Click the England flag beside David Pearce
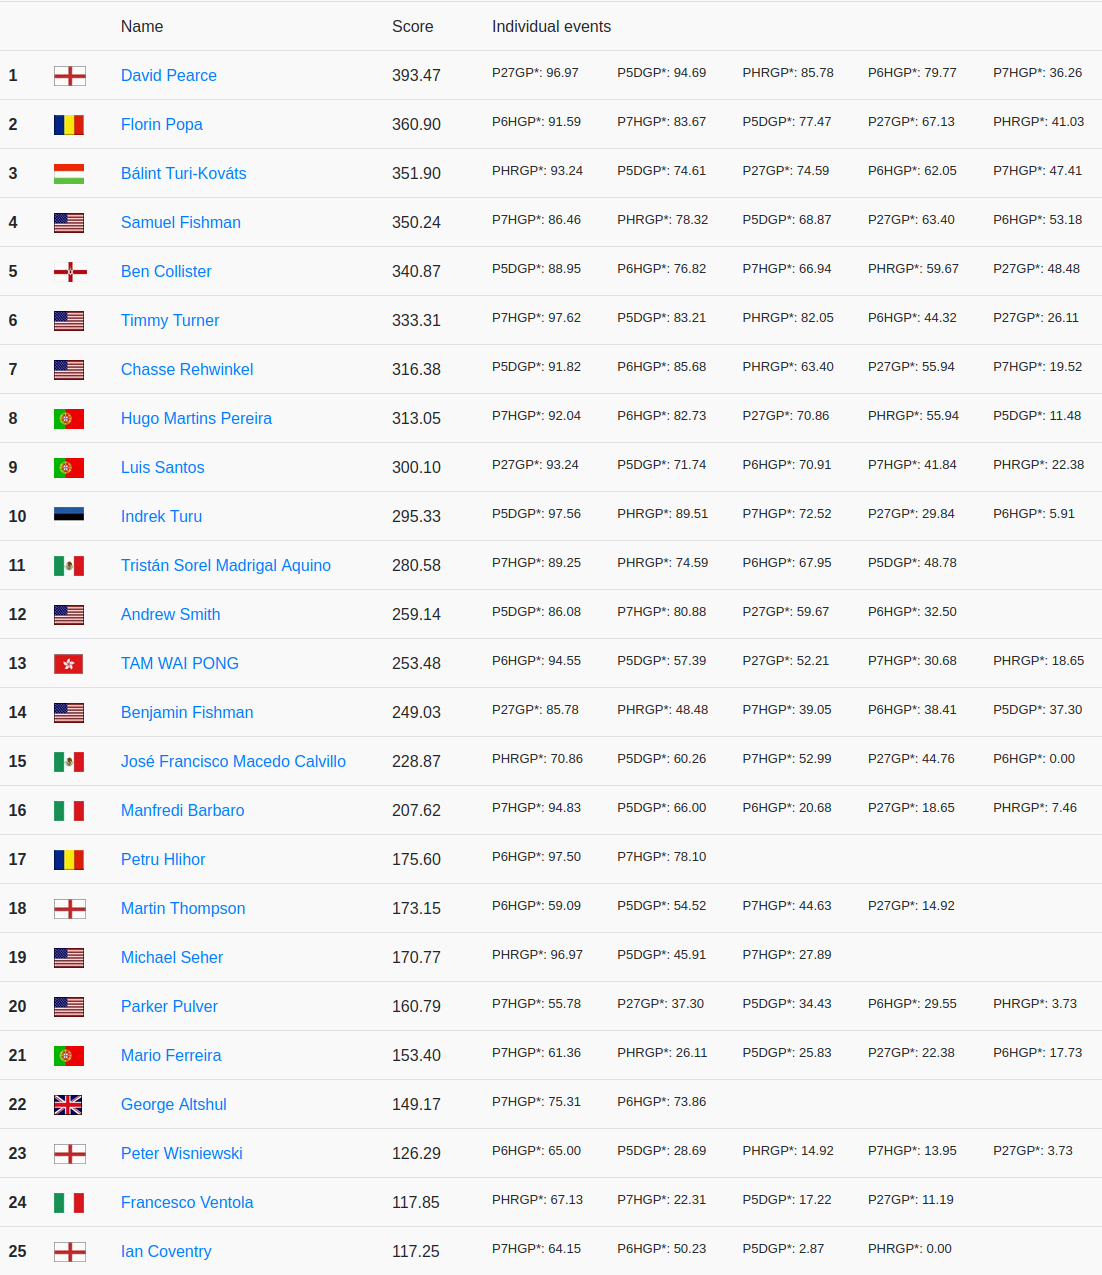This screenshot has width=1102, height=1275. pyautogui.click(x=69, y=76)
